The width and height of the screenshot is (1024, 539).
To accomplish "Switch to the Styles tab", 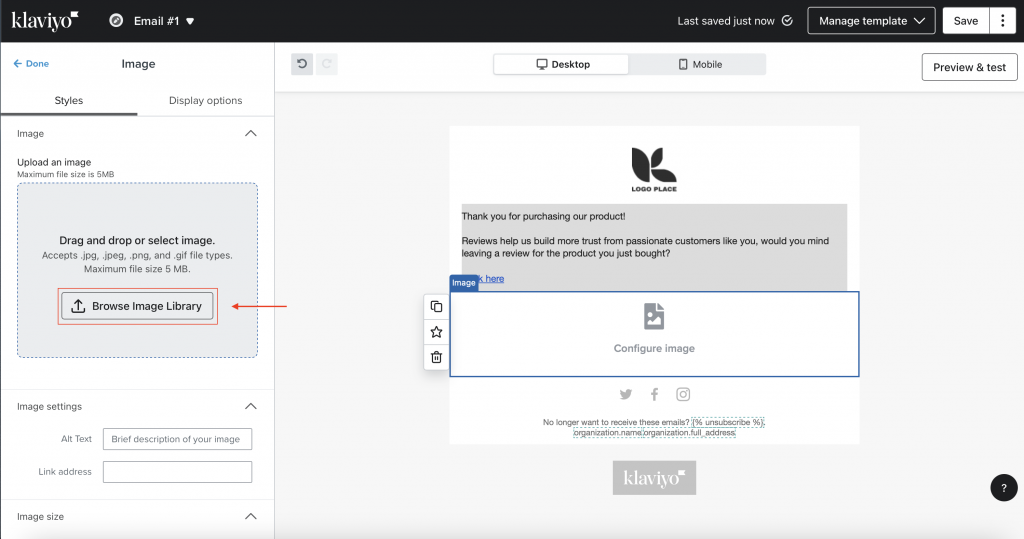I will click(69, 101).
